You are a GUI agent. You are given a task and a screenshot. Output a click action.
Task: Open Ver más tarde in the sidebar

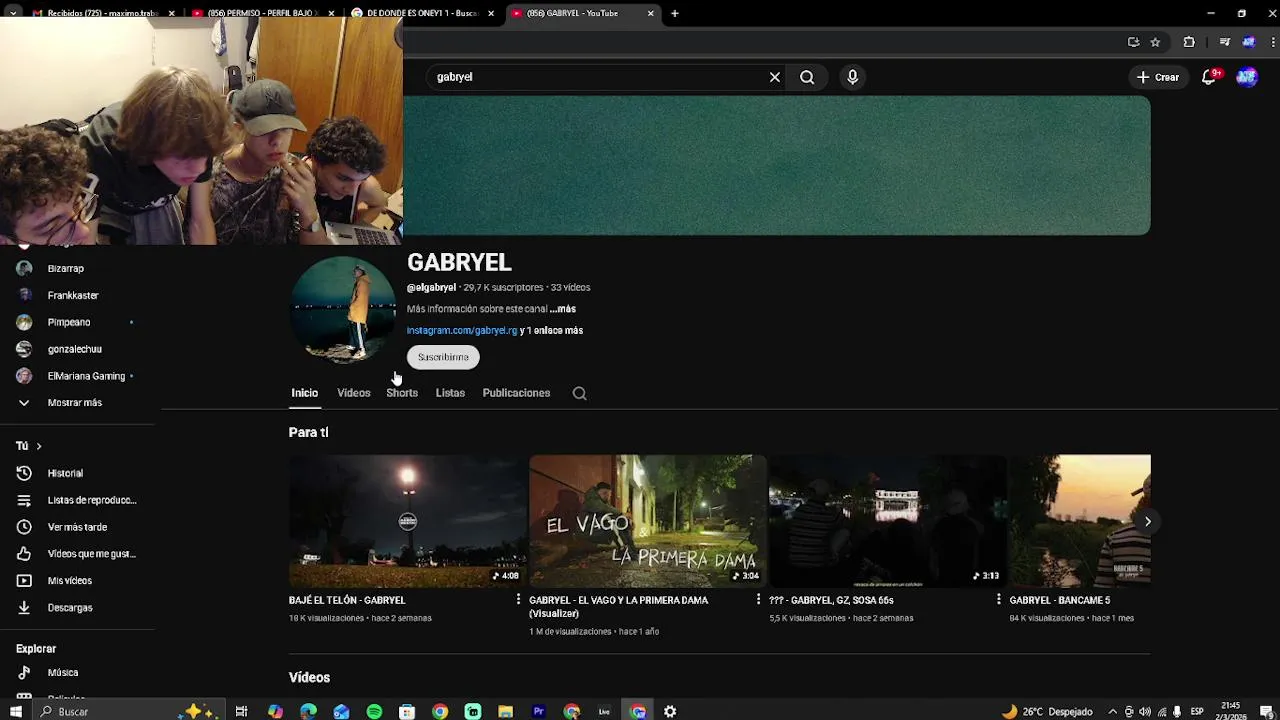pos(77,527)
